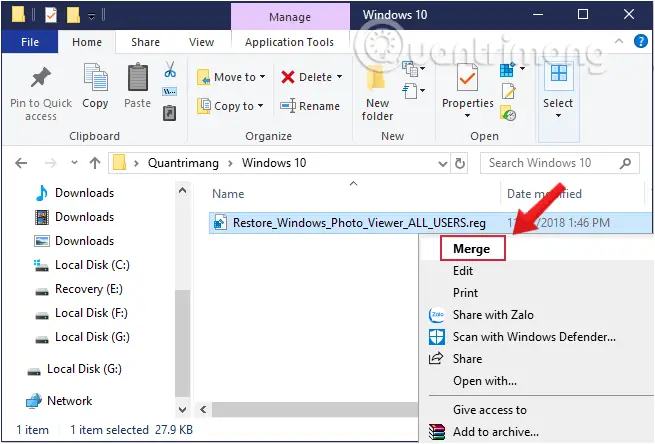Viewport: 655px width, 444px height.
Task: Select the Restore_Windows_Photo_Viewer_ALL_USERS.reg file icon
Action: pyautogui.click(x=220, y=223)
